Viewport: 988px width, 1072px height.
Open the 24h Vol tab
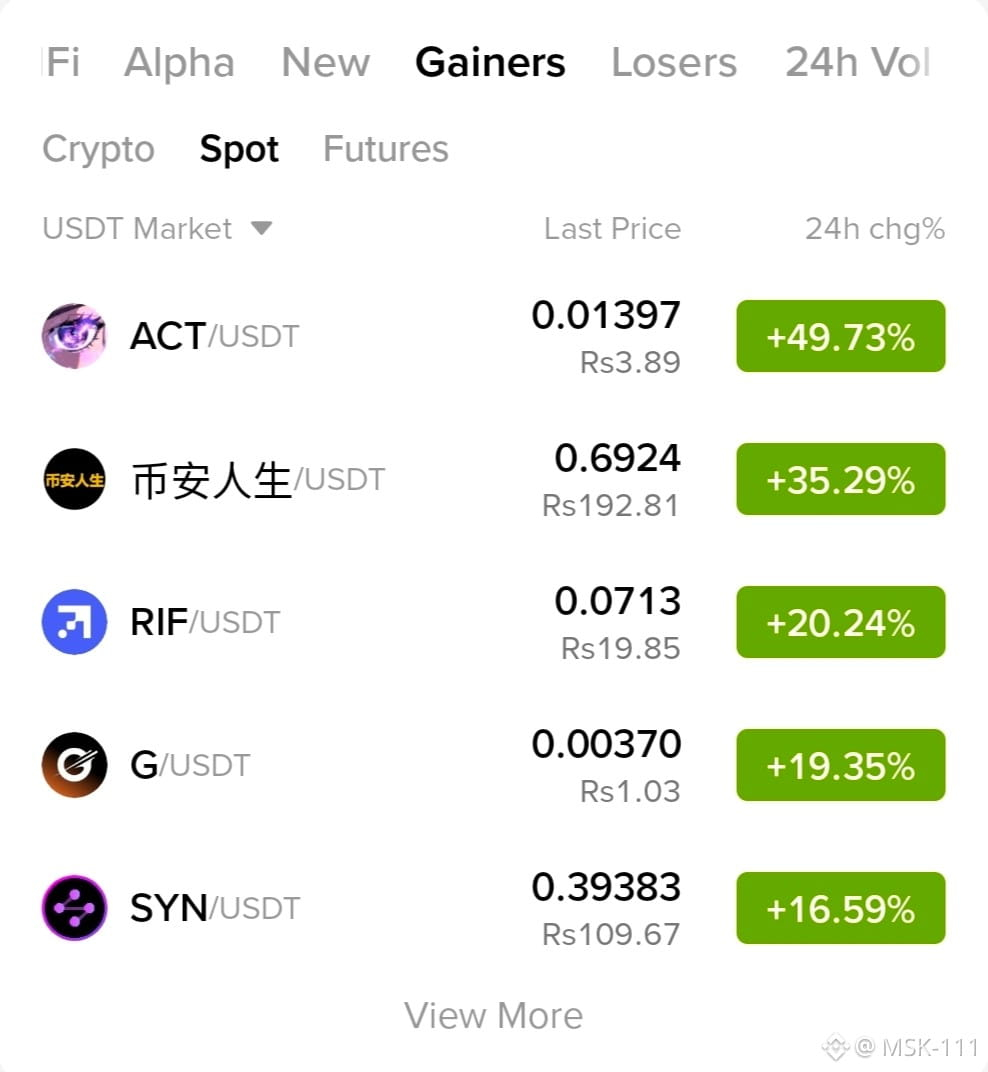[x=857, y=63]
